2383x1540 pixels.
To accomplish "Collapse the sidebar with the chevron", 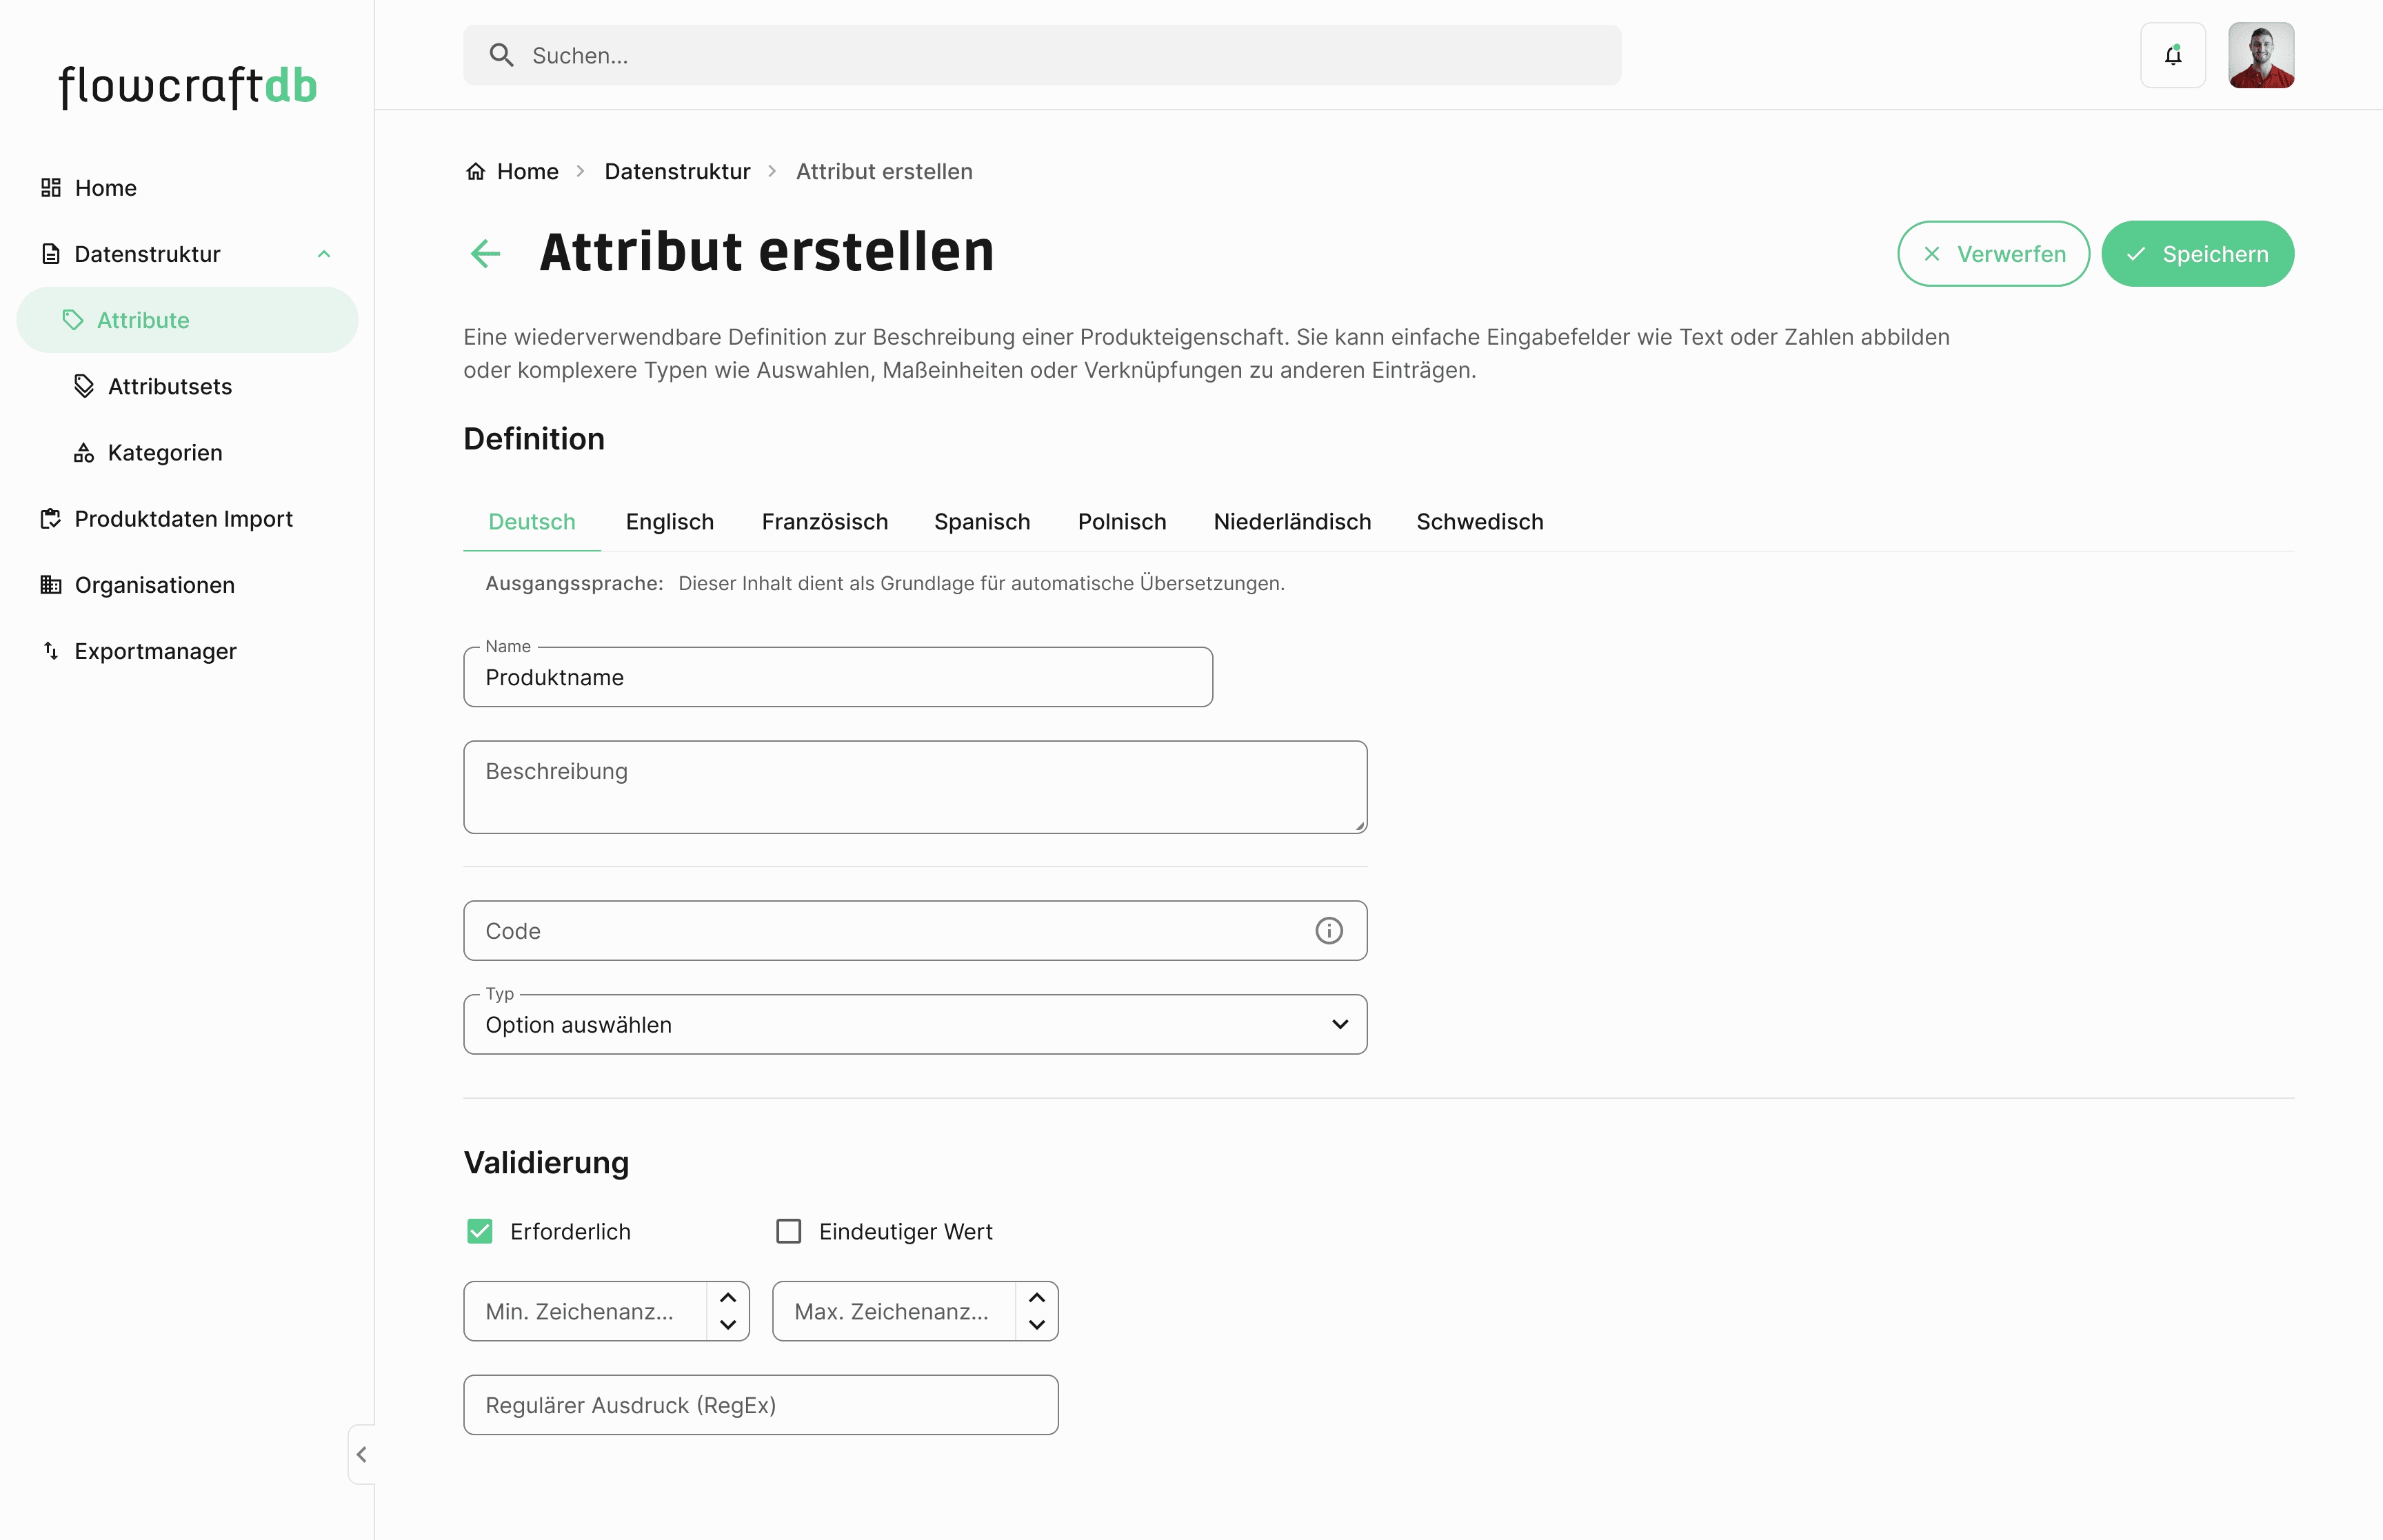I will 362,1454.
